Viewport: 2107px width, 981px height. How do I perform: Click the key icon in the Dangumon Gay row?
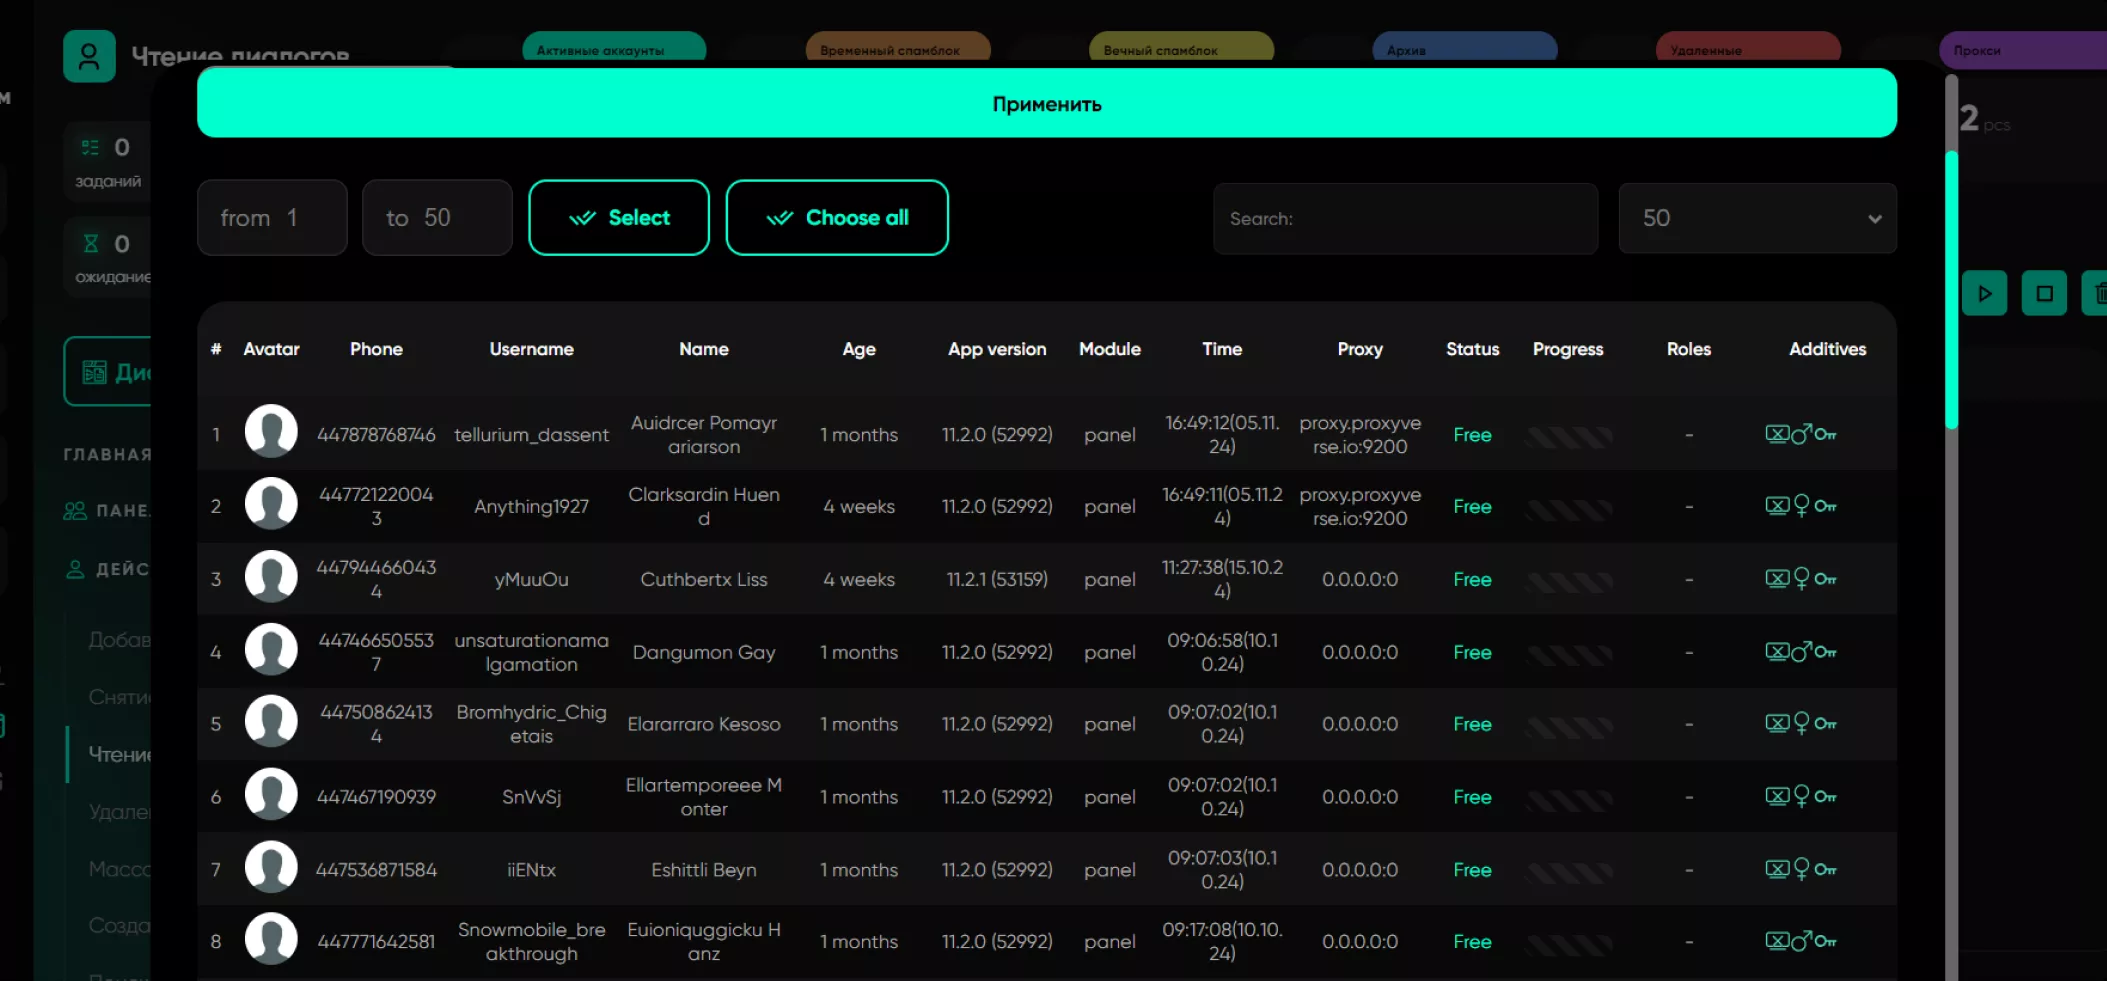1825,652
